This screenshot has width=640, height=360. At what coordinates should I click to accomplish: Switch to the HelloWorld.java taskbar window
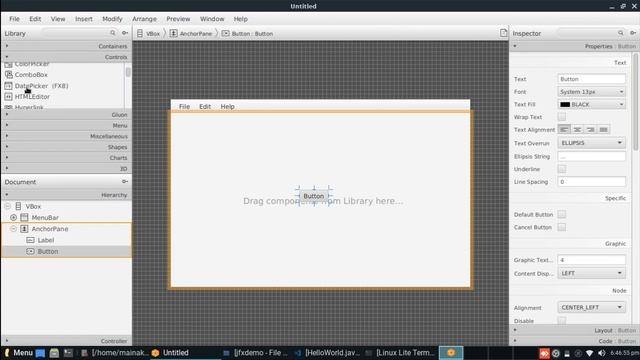(x=327, y=353)
